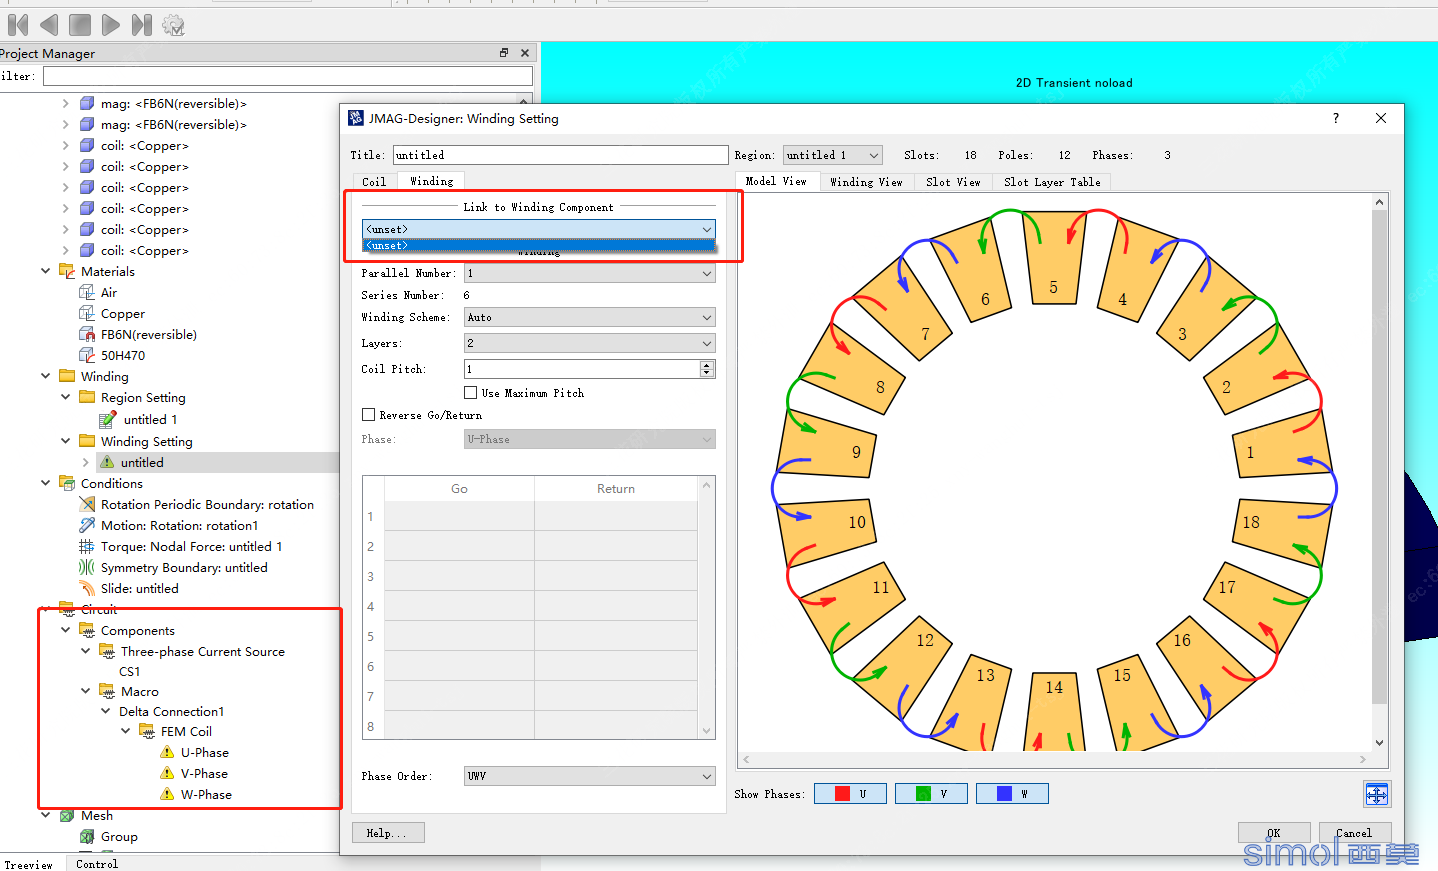This screenshot has height=871, width=1438.
Task: Click the Go/Return table vertical scrollbar
Action: click(x=707, y=608)
